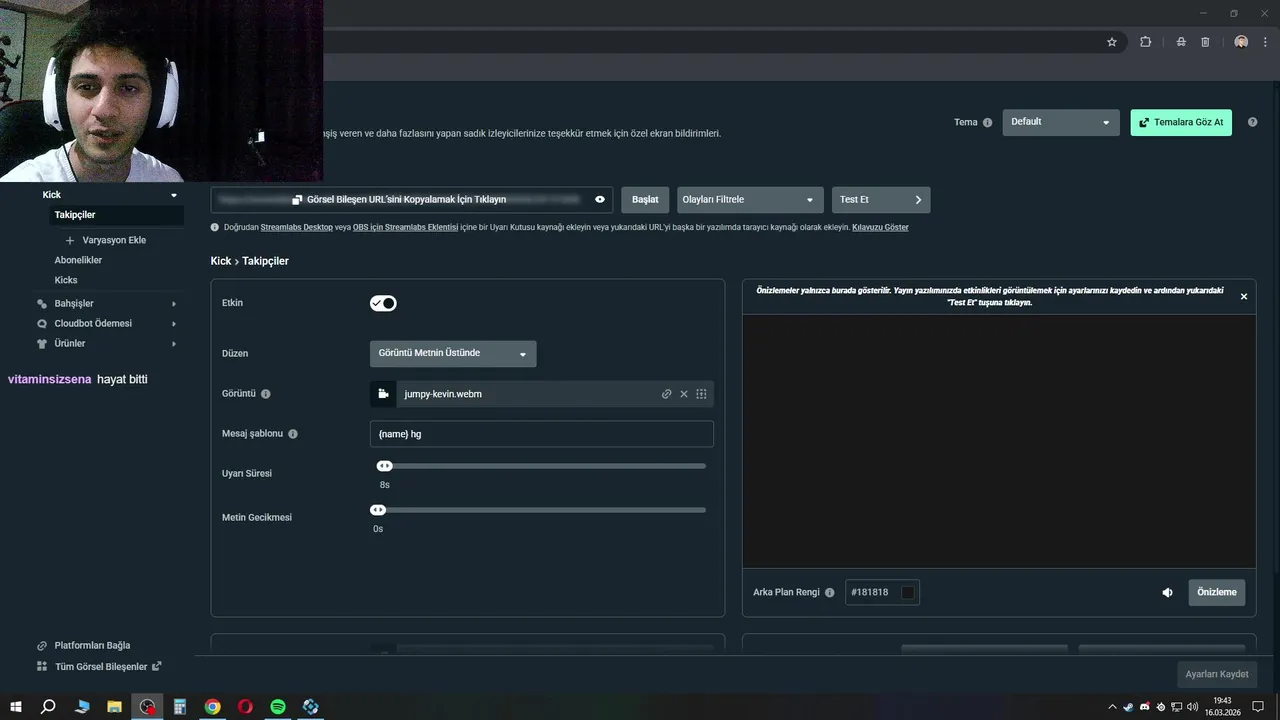Click Temalara Göz At button

(x=1181, y=122)
